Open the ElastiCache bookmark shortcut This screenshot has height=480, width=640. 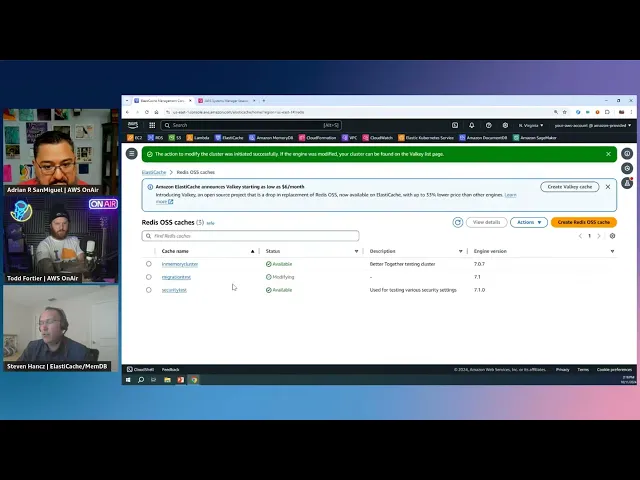pos(229,138)
